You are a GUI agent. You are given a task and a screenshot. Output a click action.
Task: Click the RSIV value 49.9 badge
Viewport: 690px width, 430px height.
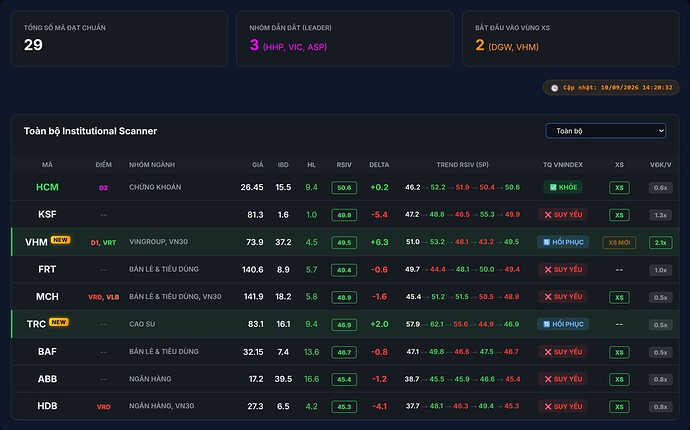click(344, 215)
